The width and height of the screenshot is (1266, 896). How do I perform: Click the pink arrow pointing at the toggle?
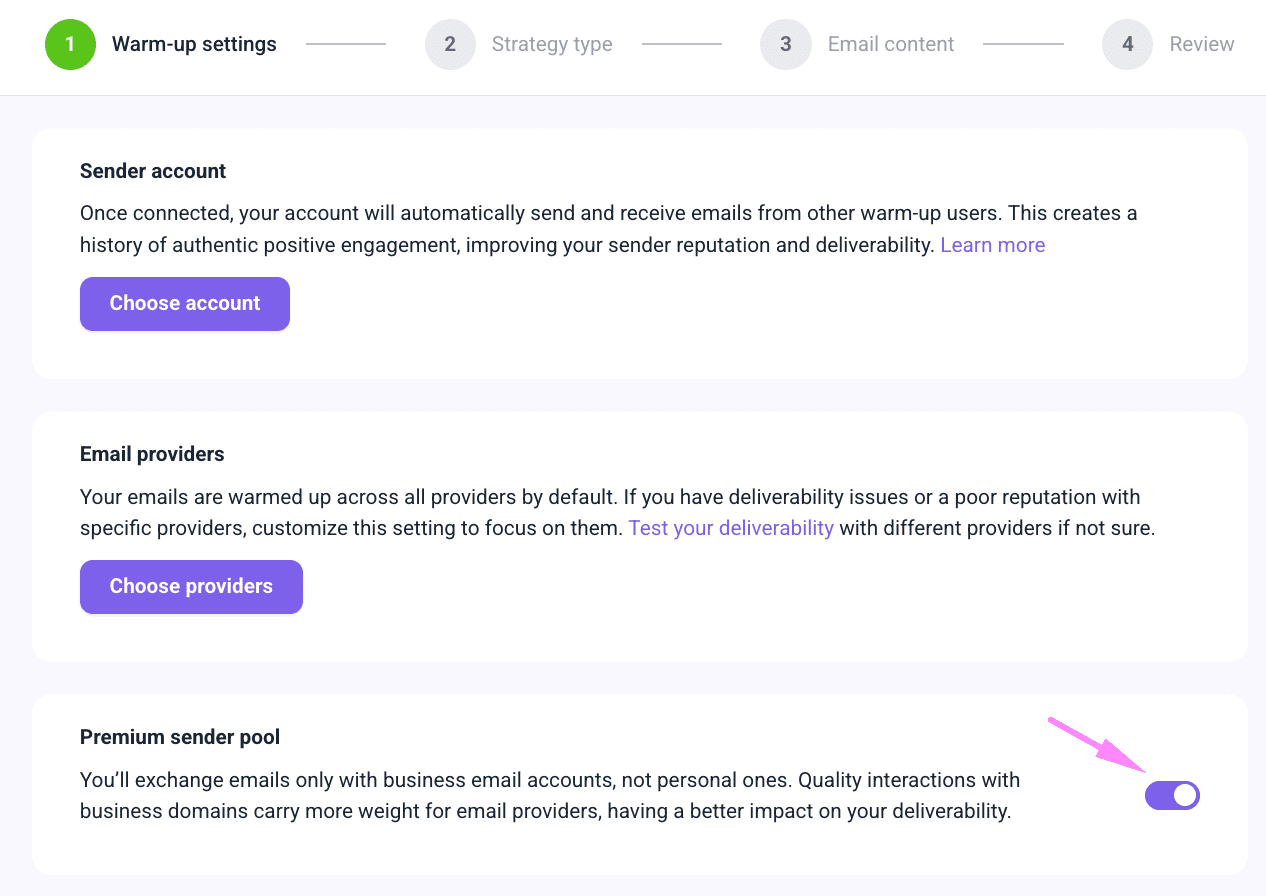coord(1097,744)
